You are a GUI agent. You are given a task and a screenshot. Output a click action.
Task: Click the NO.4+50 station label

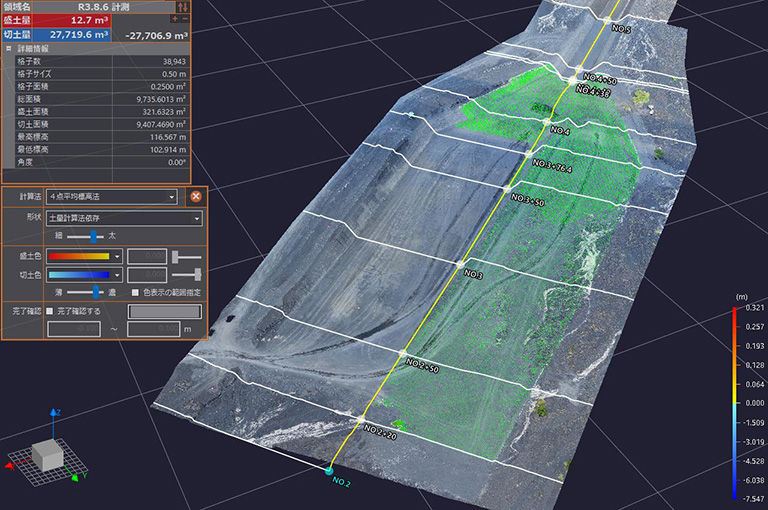[x=600, y=78]
